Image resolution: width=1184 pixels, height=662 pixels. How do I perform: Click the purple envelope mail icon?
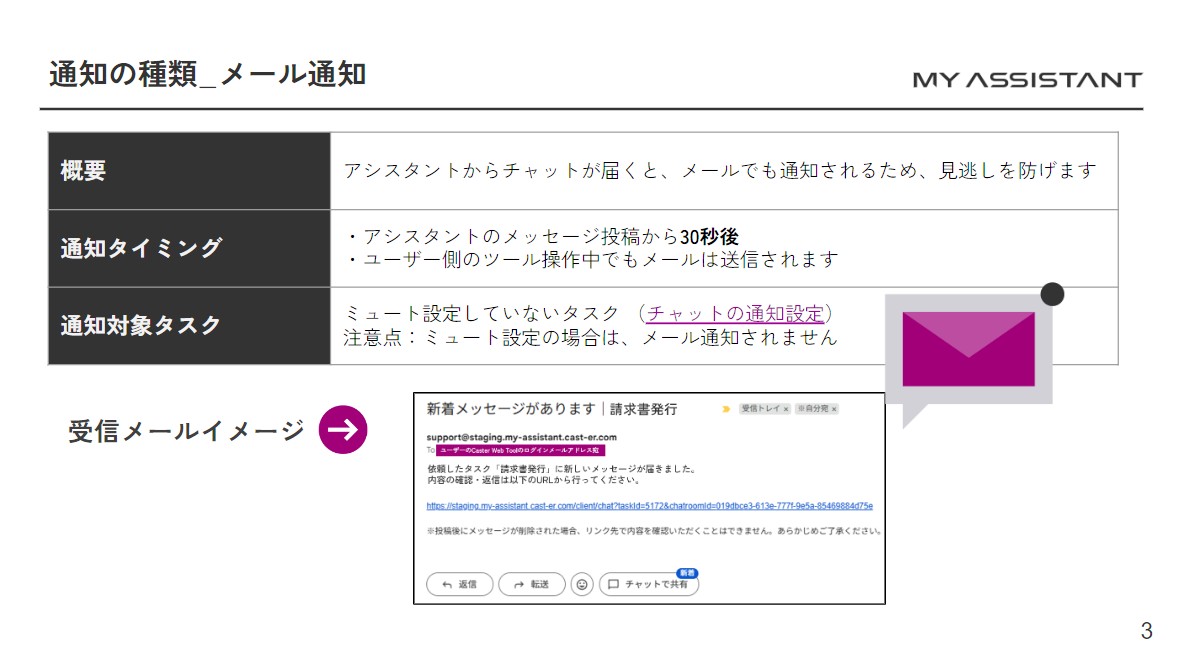[x=969, y=349]
